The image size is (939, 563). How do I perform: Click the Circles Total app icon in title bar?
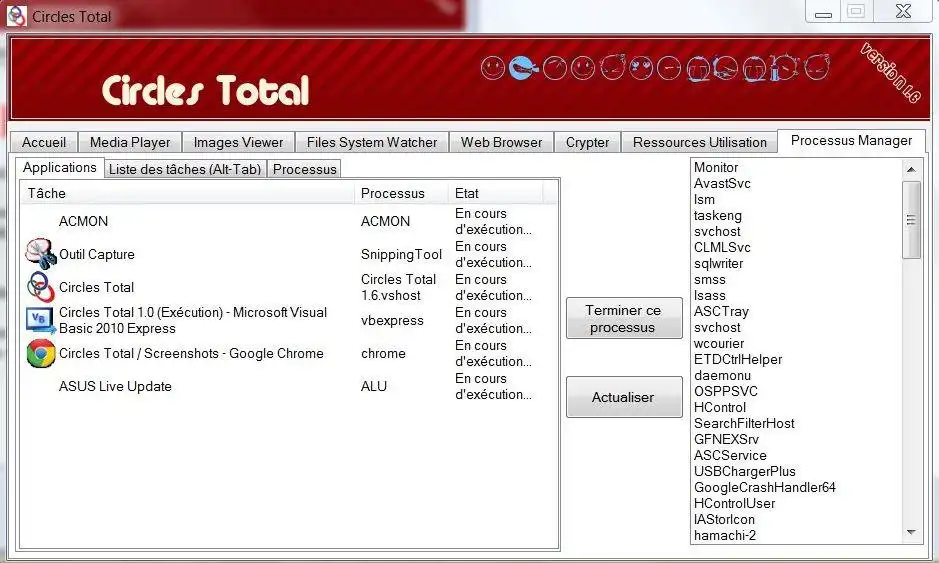coord(16,16)
